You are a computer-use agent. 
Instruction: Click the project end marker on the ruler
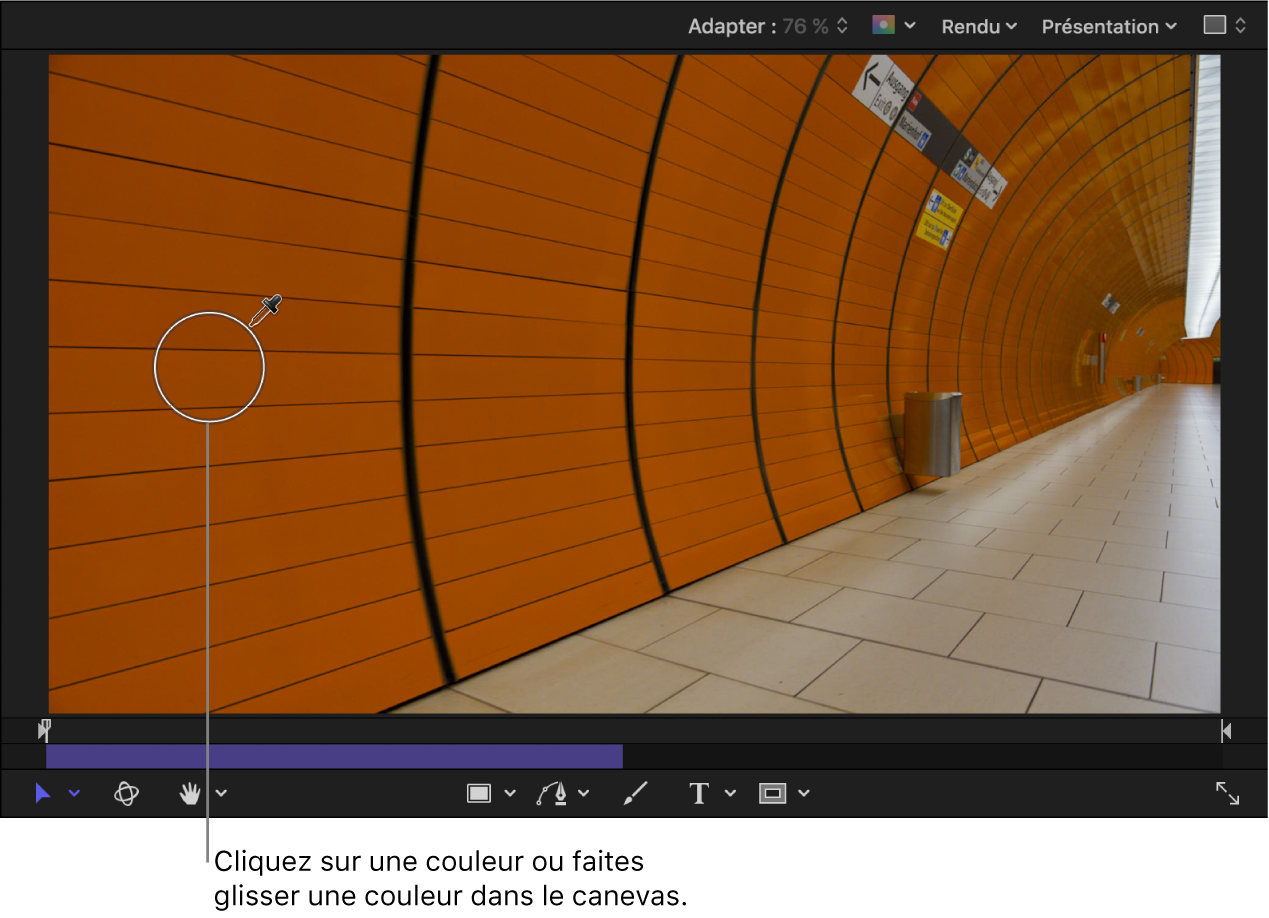[1226, 731]
